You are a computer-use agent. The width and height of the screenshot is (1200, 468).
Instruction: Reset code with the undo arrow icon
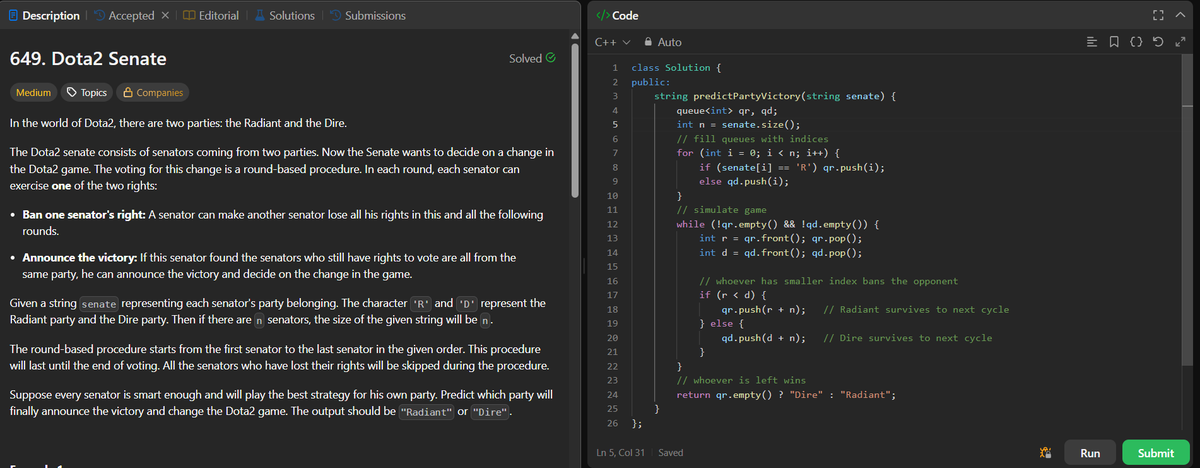pos(1160,42)
